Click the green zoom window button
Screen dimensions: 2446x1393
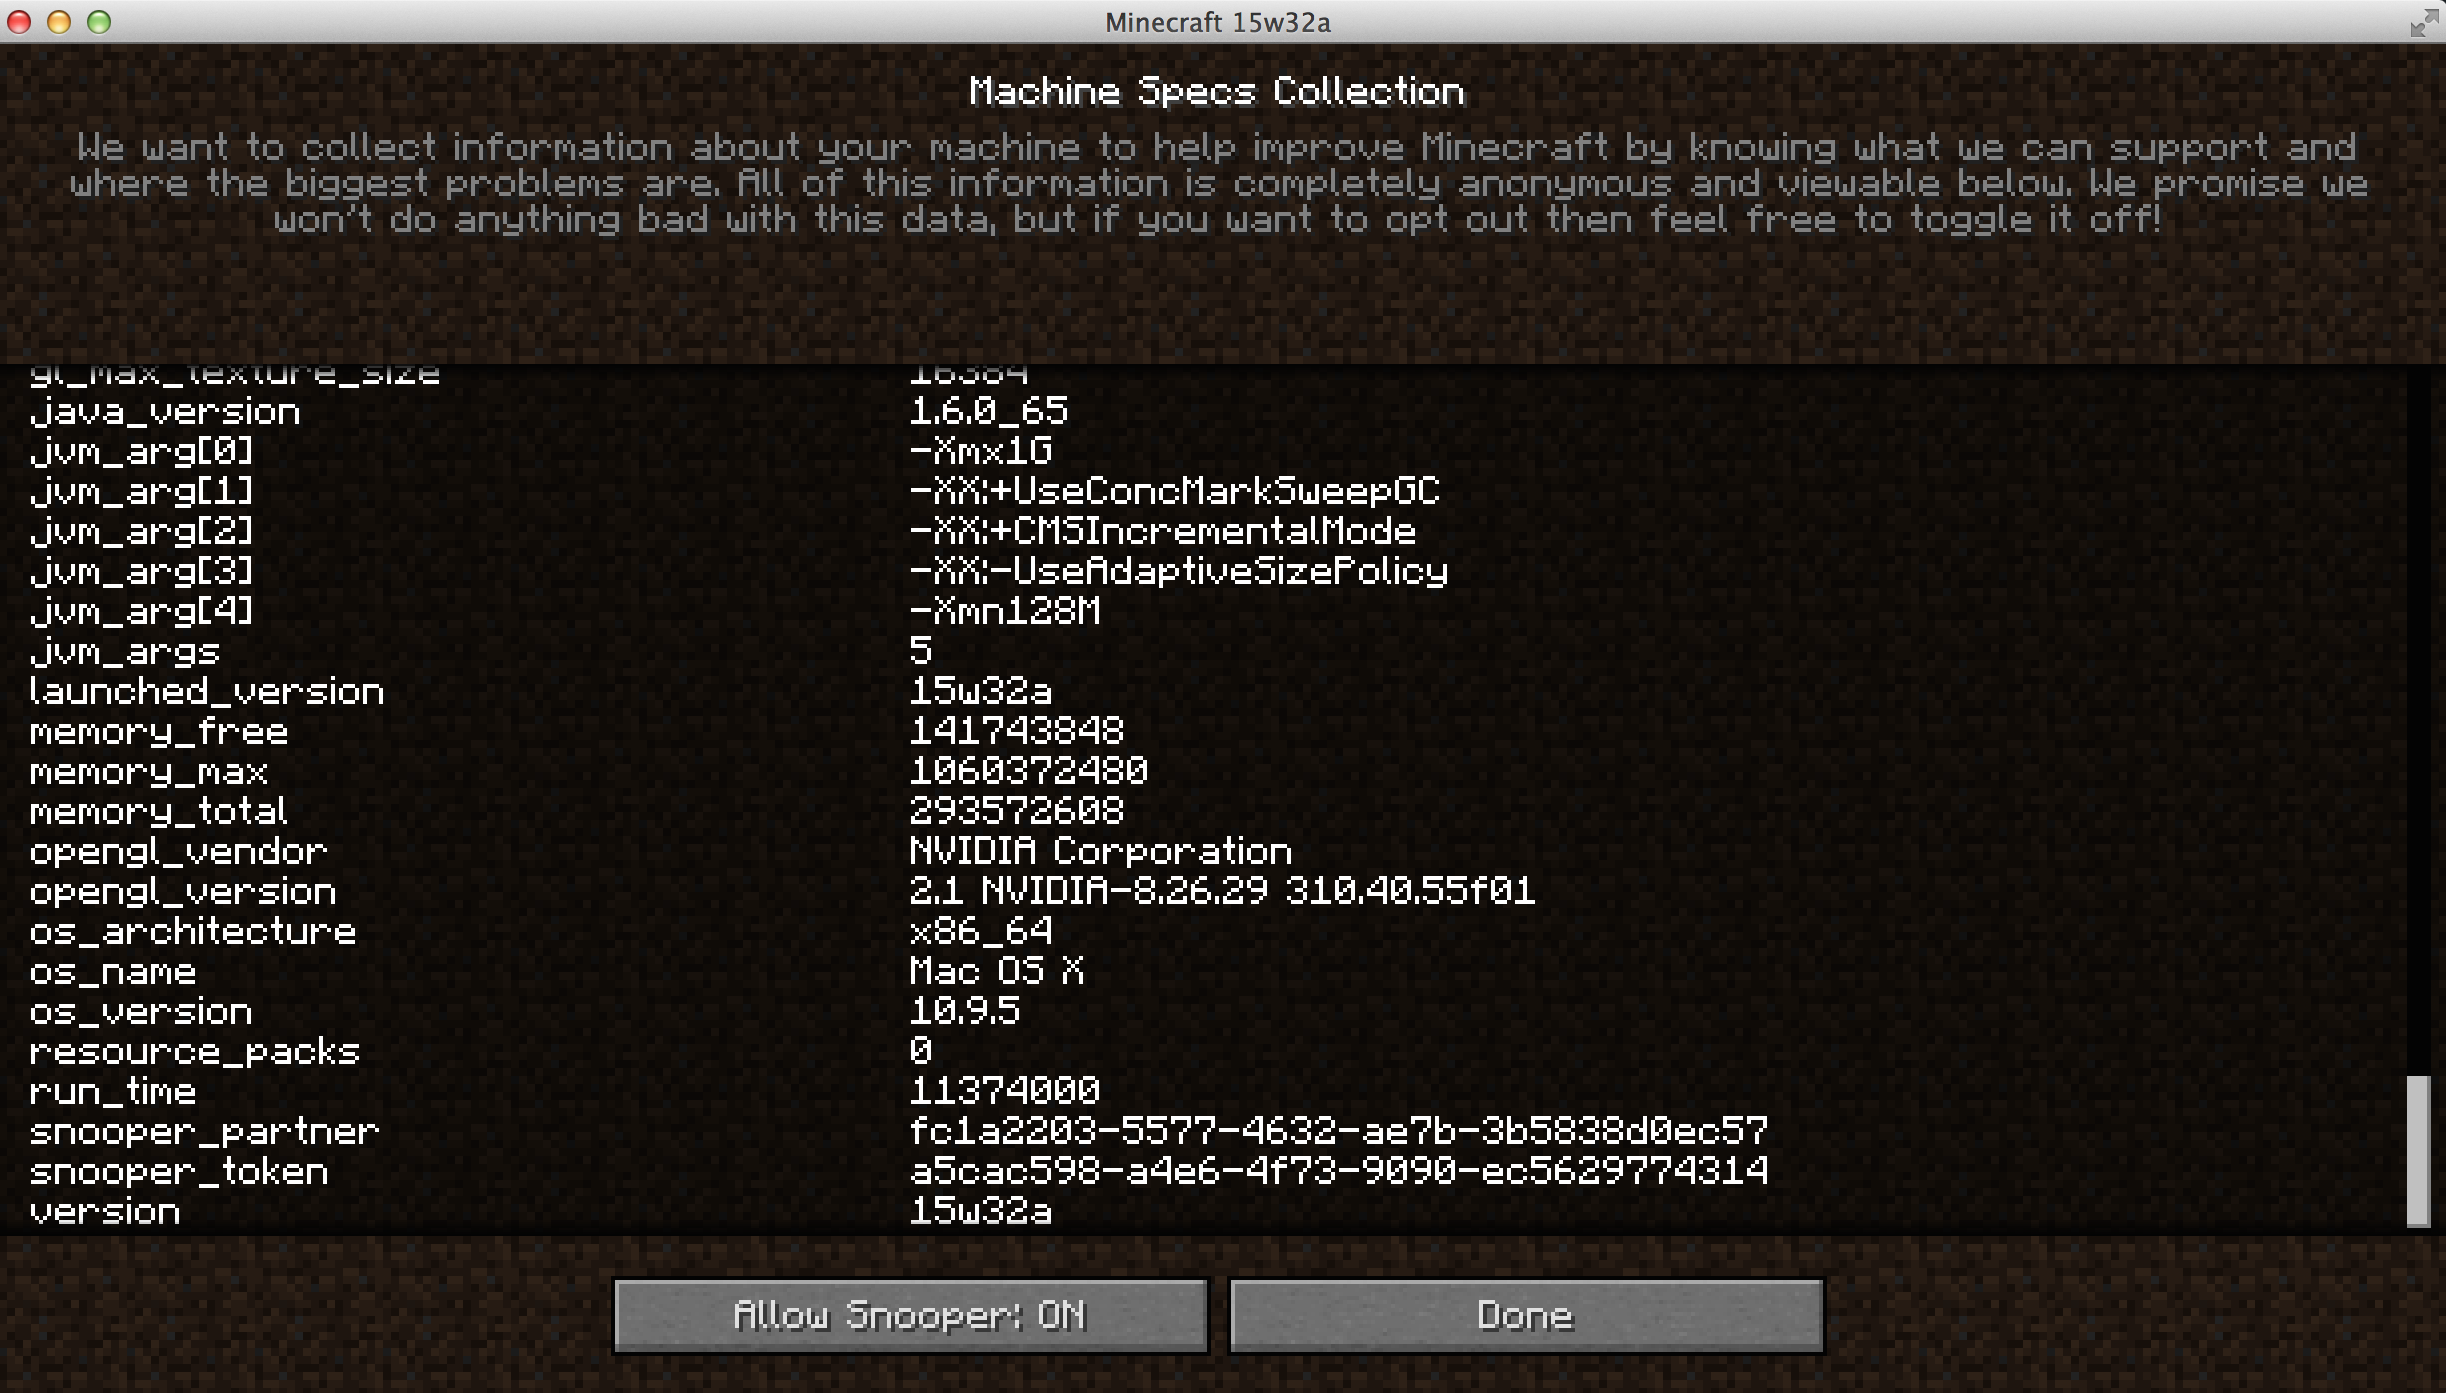pos(98,22)
